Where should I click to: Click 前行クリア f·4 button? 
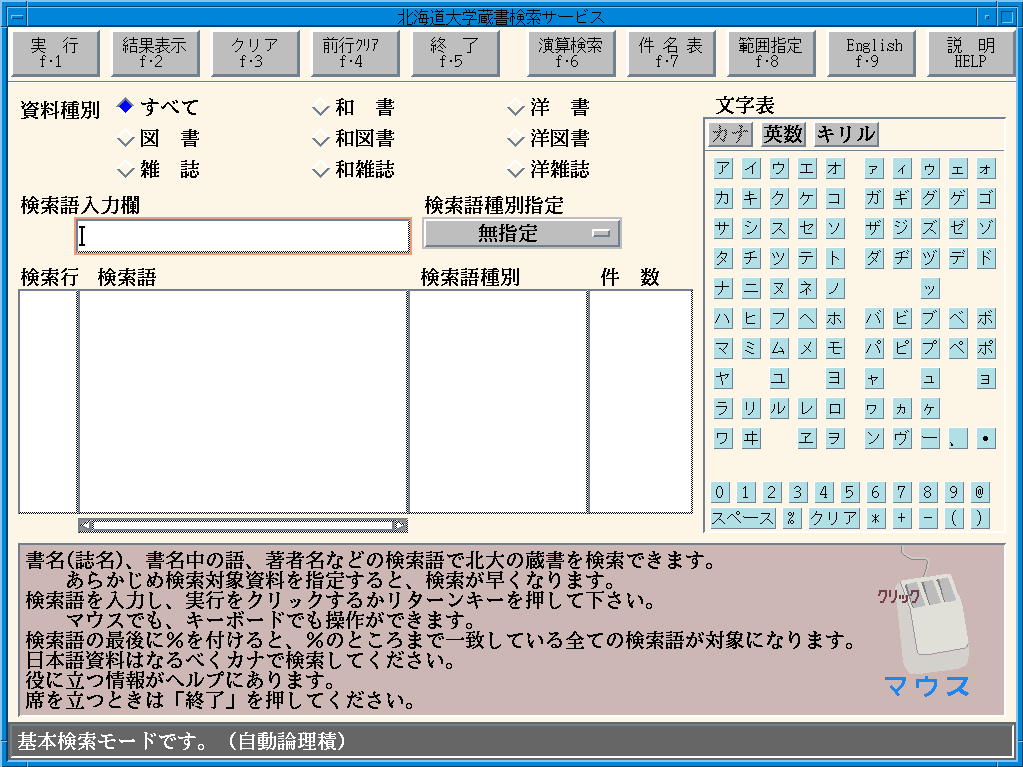[x=355, y=53]
